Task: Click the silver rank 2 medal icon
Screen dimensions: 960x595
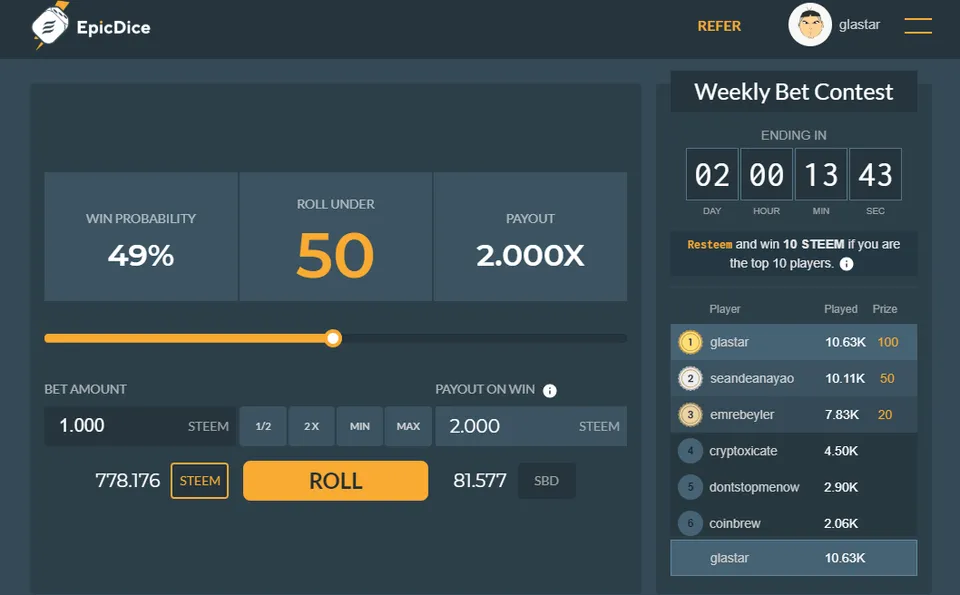Action: (690, 378)
